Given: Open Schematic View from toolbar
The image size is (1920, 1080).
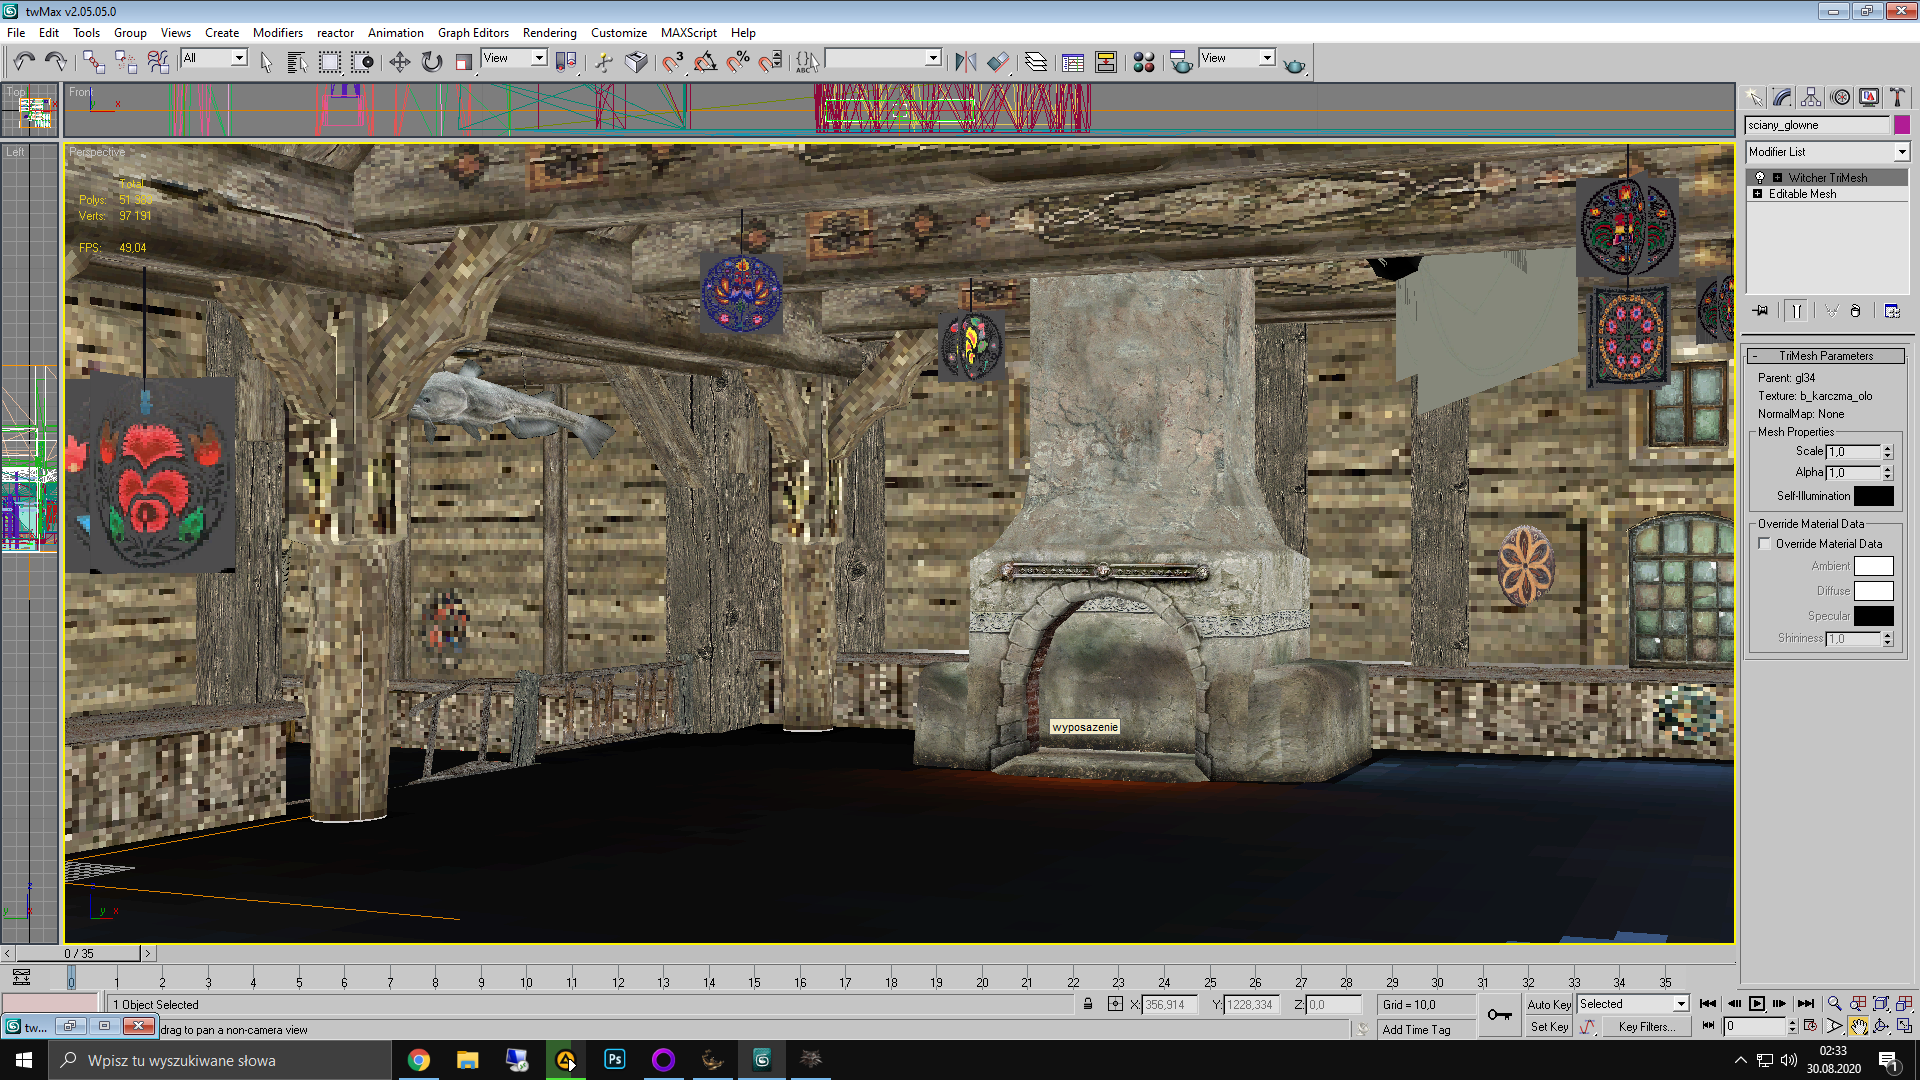Looking at the screenshot, I should [x=1106, y=62].
